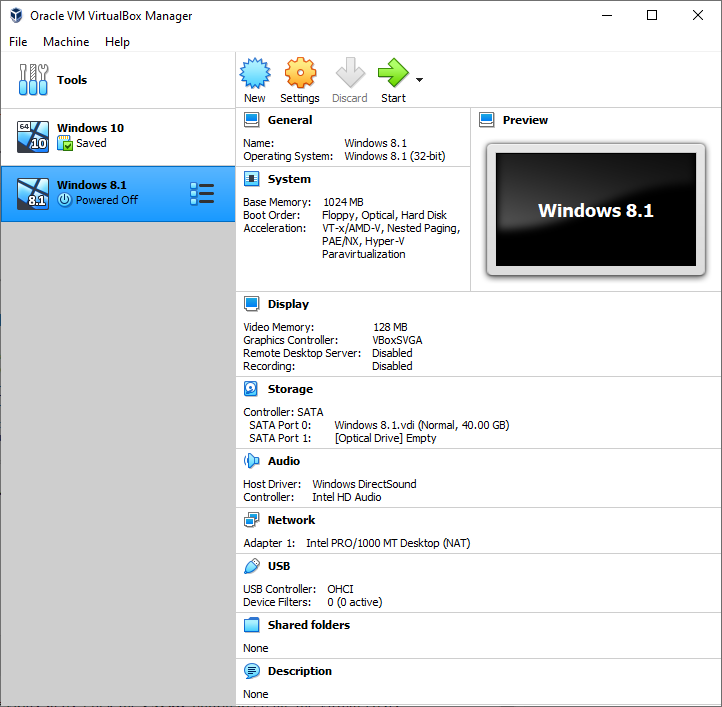Click the Powered Off state icon

point(64,200)
